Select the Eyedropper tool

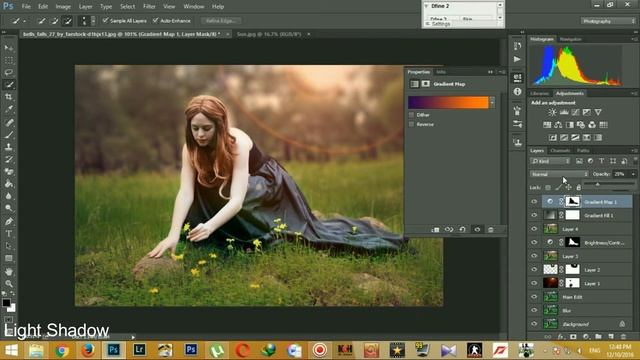[9, 109]
